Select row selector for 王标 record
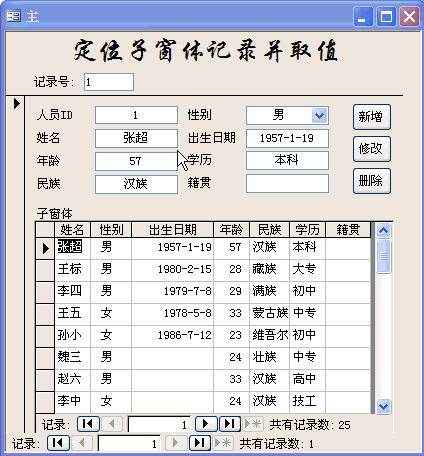Viewport: 424px width, 456px height. [45, 270]
